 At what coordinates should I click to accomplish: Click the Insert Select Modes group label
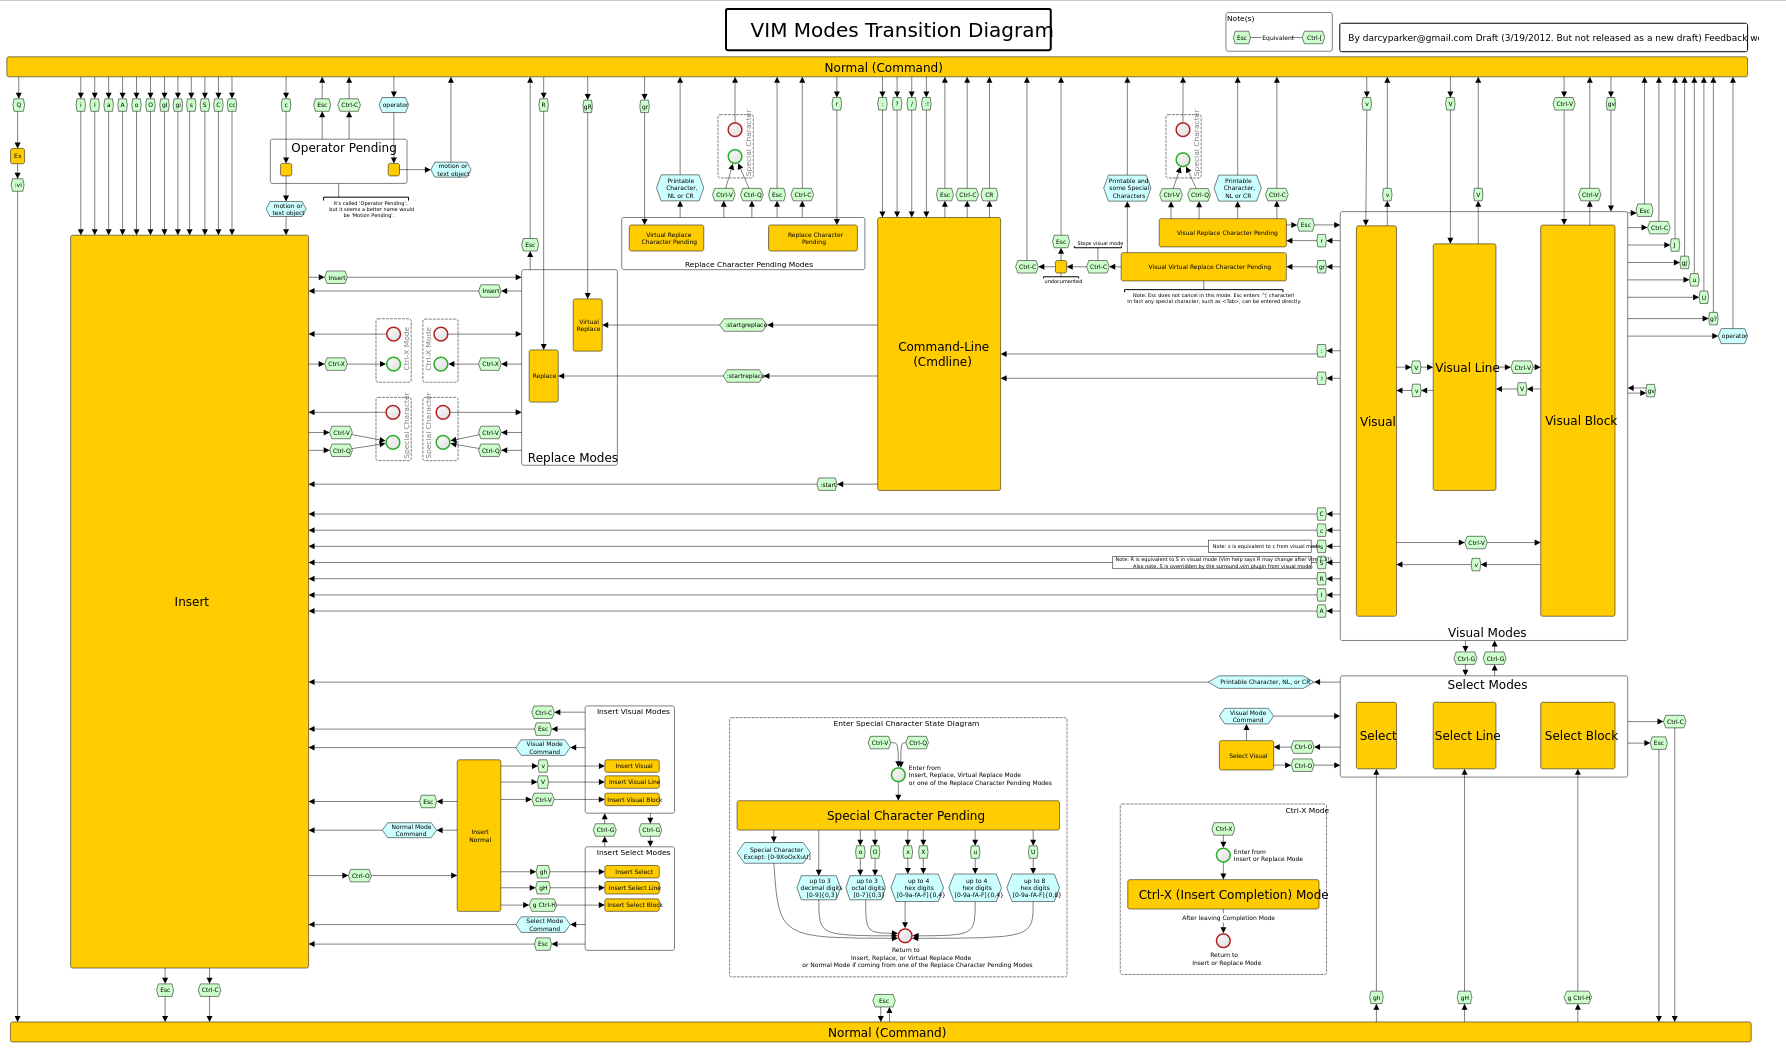click(633, 853)
